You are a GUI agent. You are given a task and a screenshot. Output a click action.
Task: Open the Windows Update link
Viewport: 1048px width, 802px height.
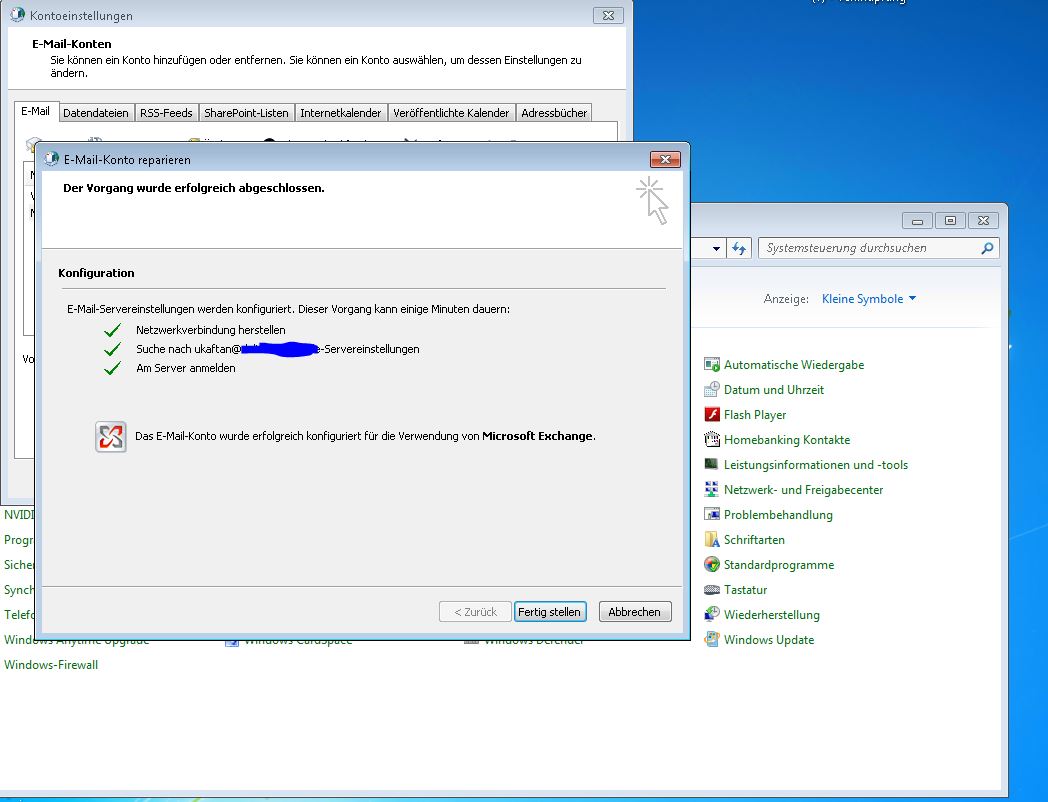click(x=769, y=640)
